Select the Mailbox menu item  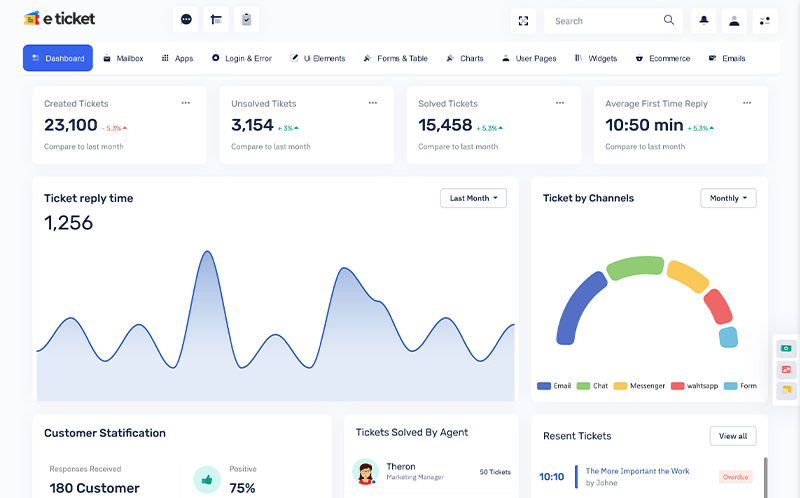[123, 58]
